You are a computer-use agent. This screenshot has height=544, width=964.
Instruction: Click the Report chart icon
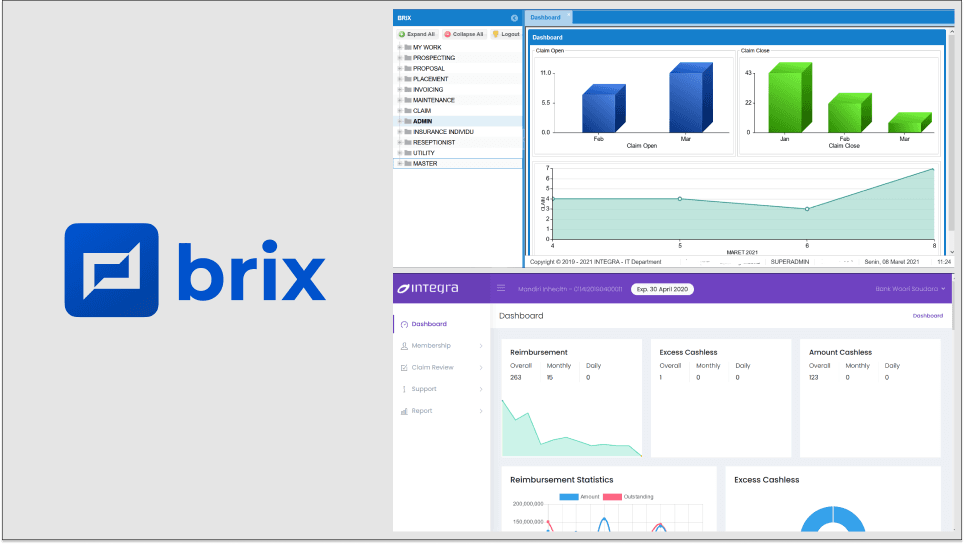(x=404, y=411)
